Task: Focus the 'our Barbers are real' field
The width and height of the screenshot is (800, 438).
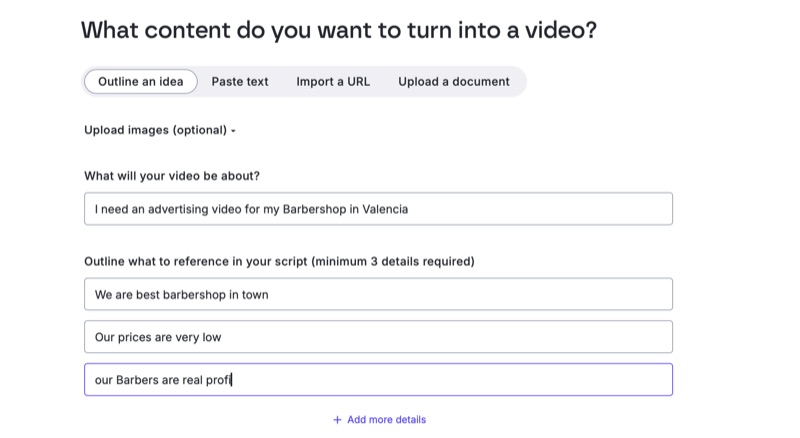Action: (378, 380)
